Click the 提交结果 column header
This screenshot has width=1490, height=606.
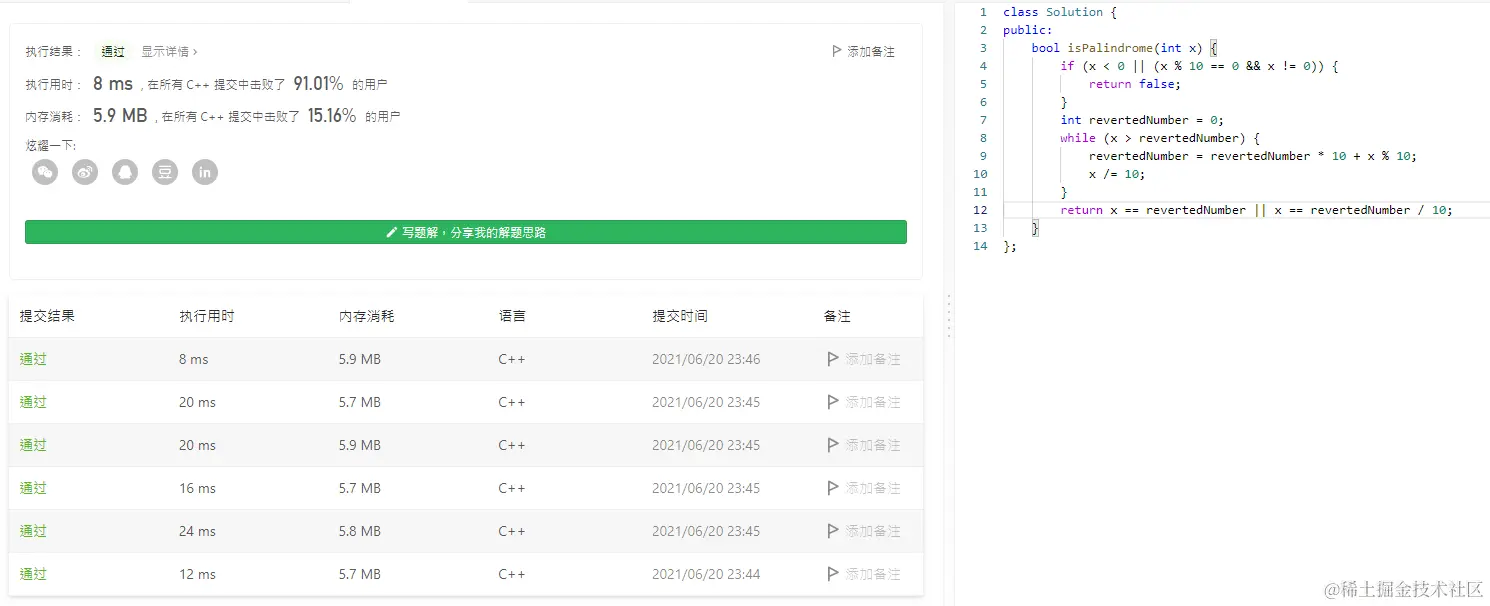(x=47, y=316)
